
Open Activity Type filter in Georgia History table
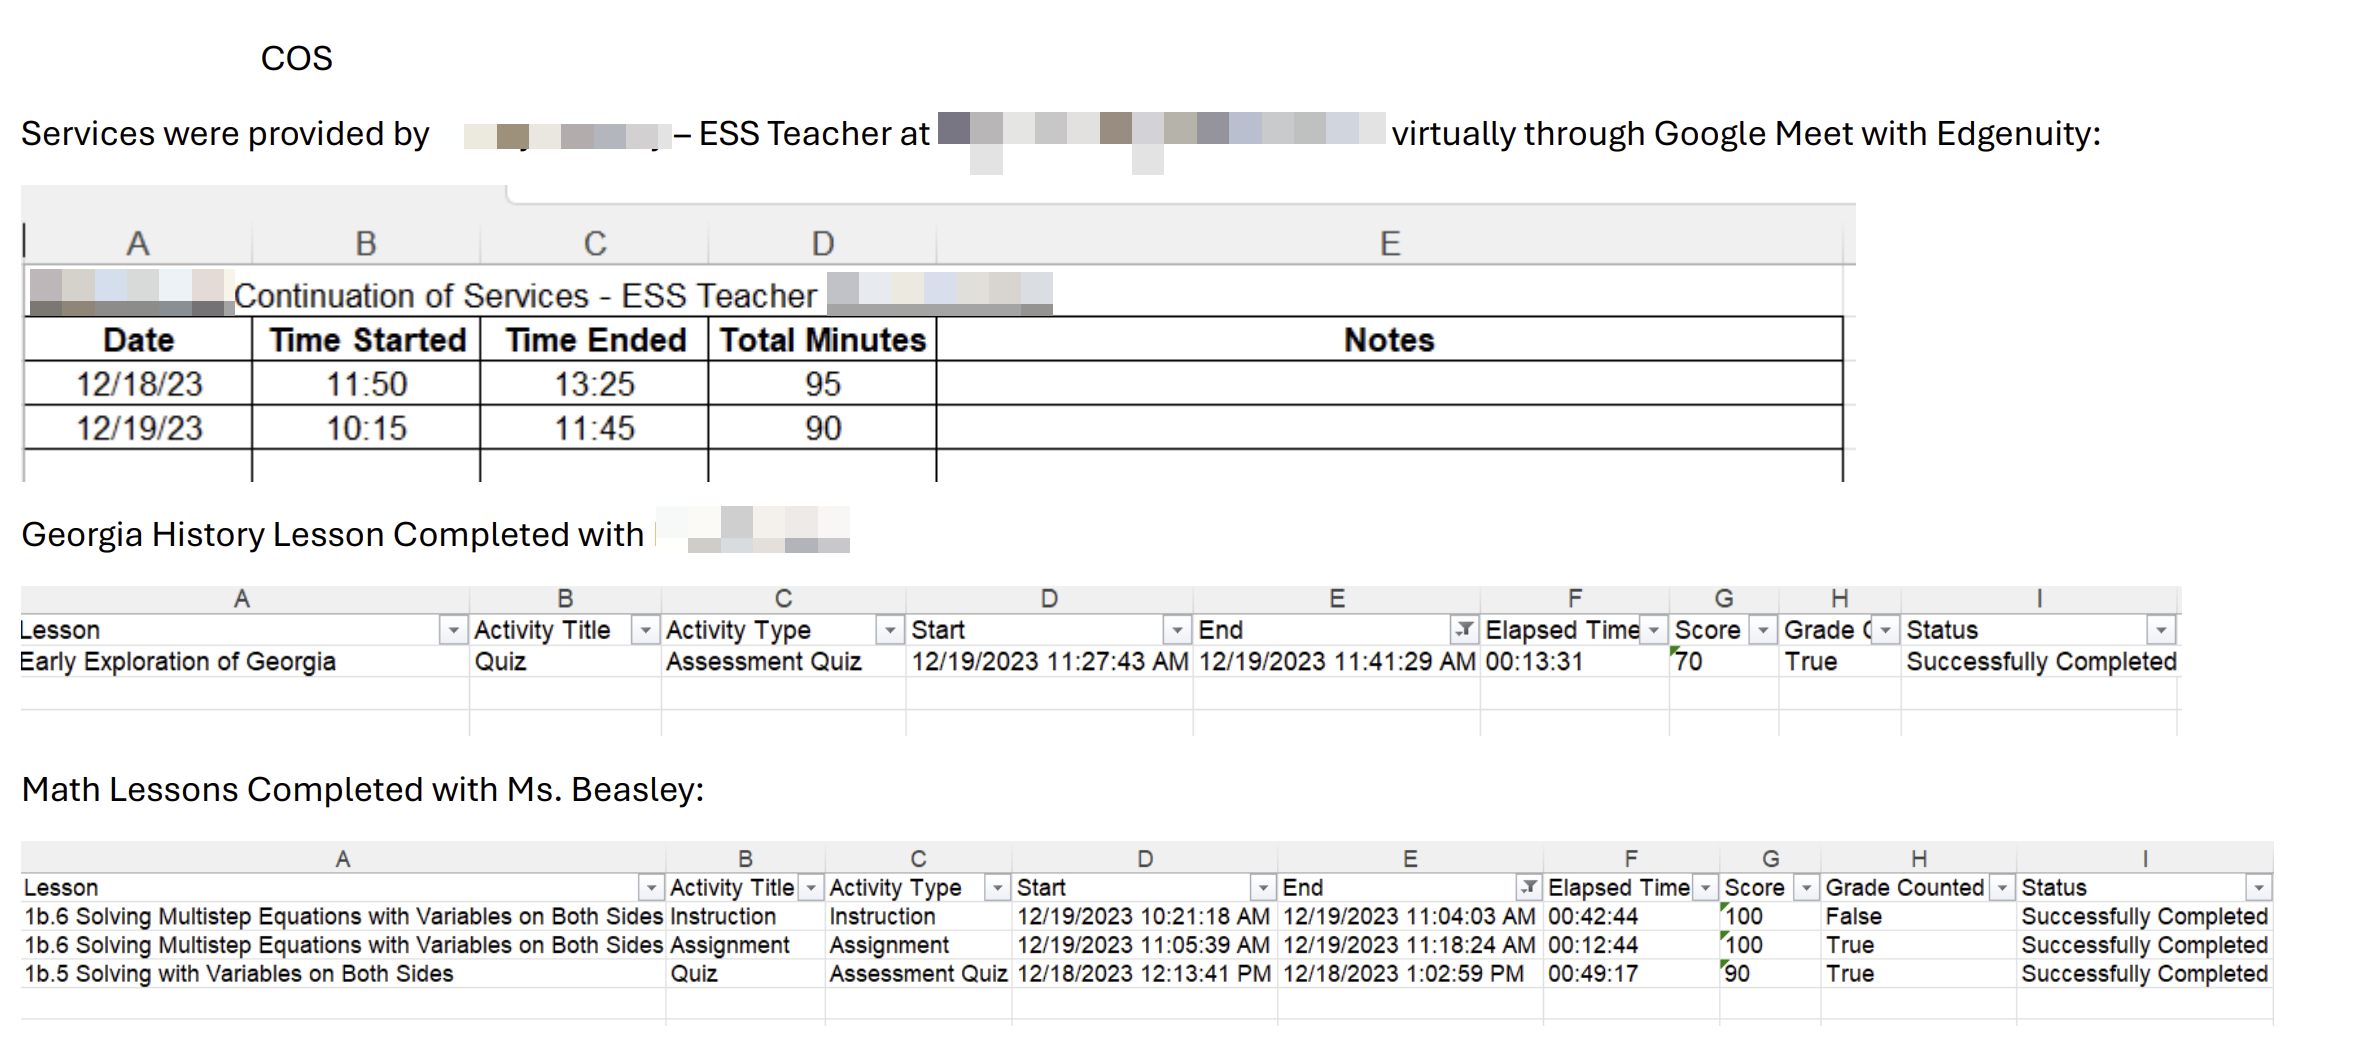tap(889, 630)
